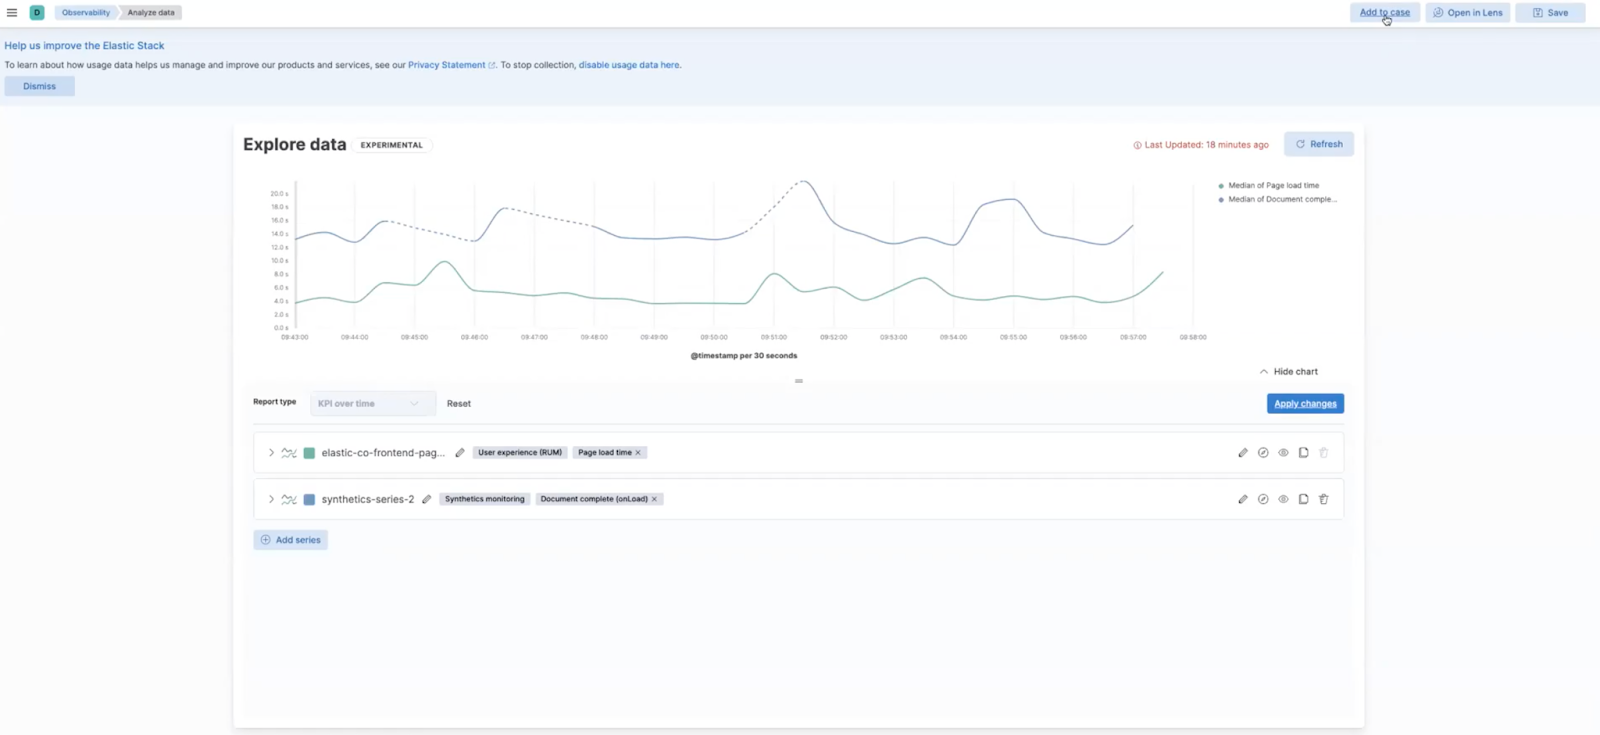The image size is (1600, 735).
Task: Click the chart-type icon for elastic-co-frontend series
Action: coord(289,453)
